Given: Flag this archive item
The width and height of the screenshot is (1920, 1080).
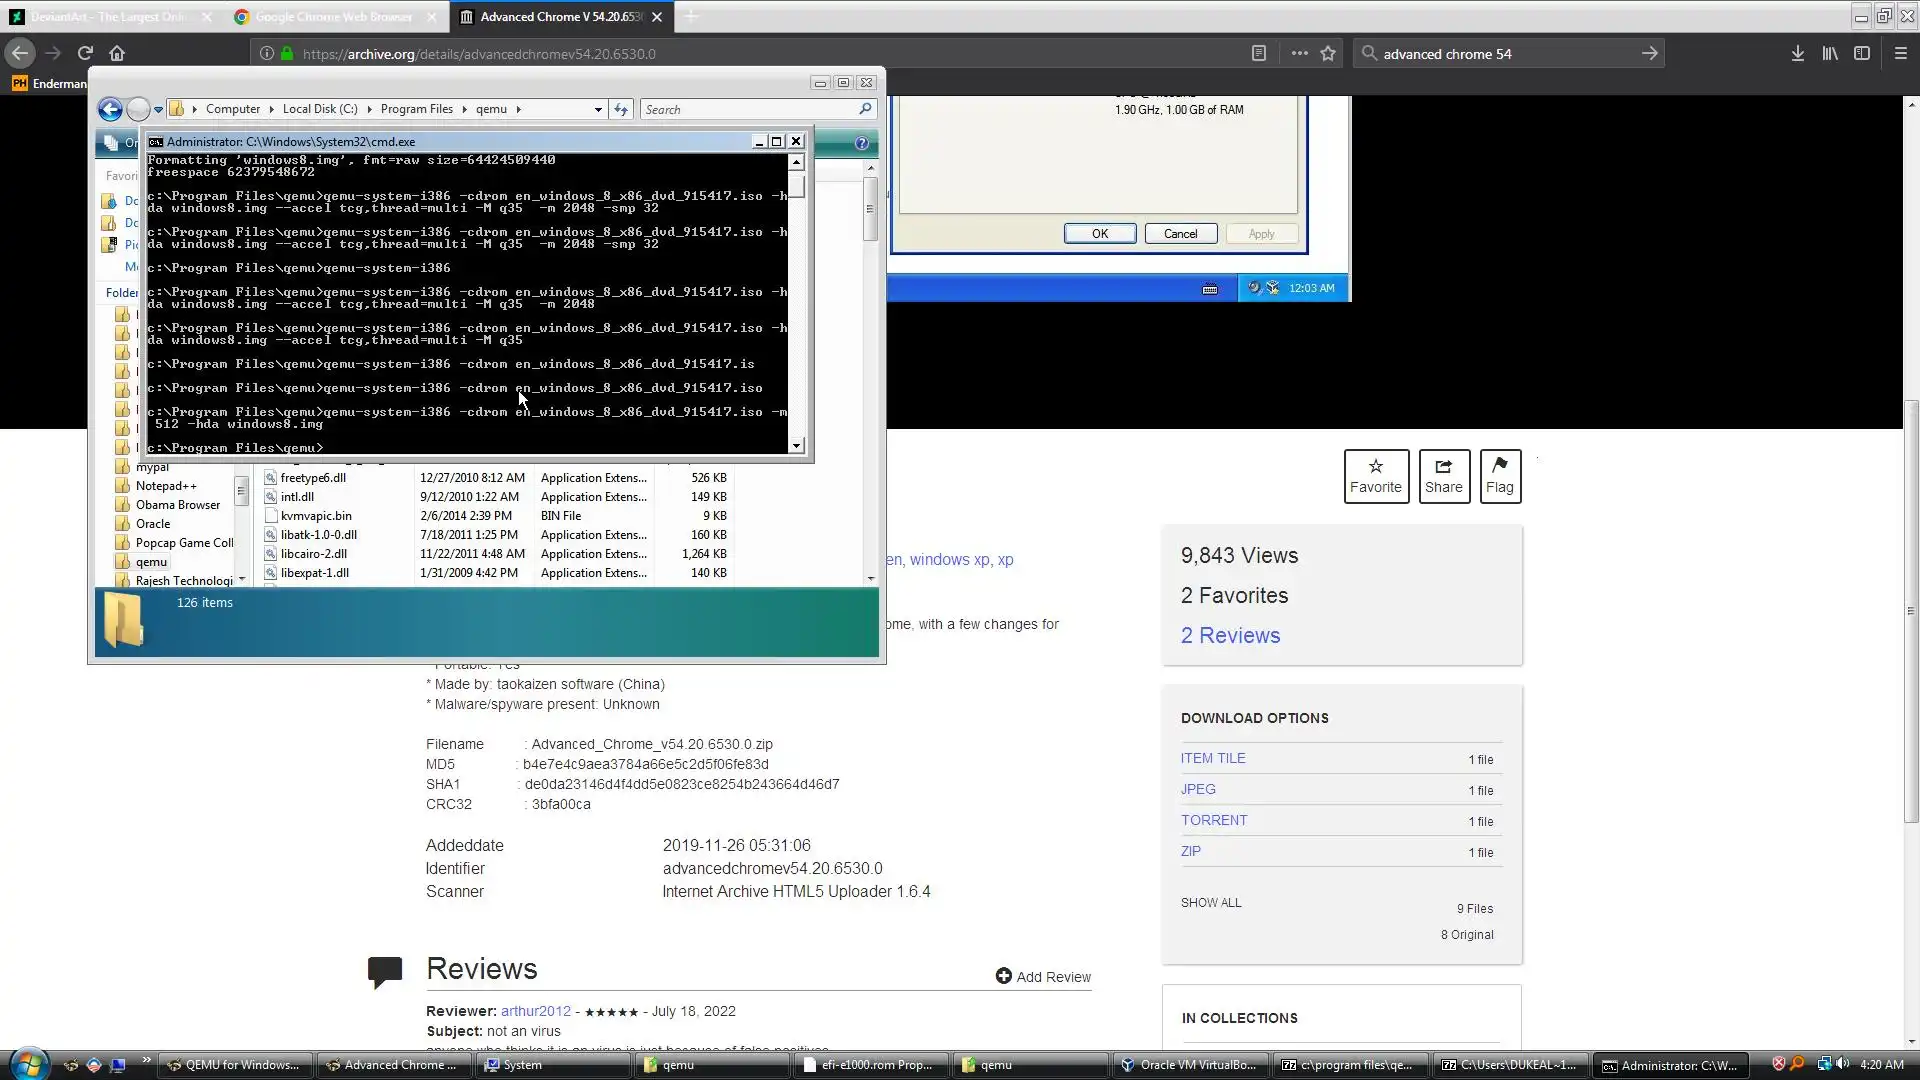Looking at the screenshot, I should point(1499,476).
